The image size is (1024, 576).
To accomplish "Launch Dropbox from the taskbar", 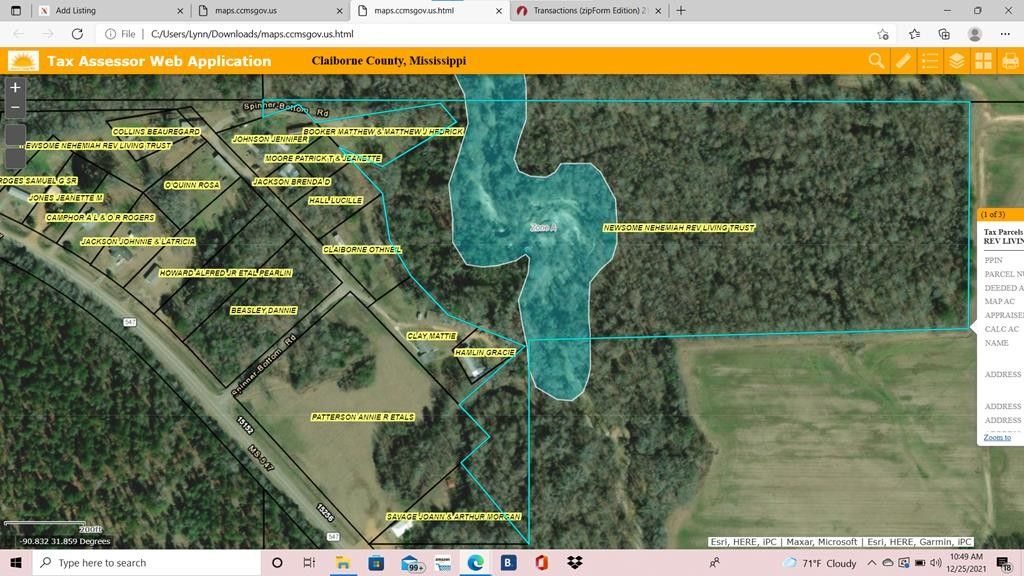I will [x=573, y=562].
